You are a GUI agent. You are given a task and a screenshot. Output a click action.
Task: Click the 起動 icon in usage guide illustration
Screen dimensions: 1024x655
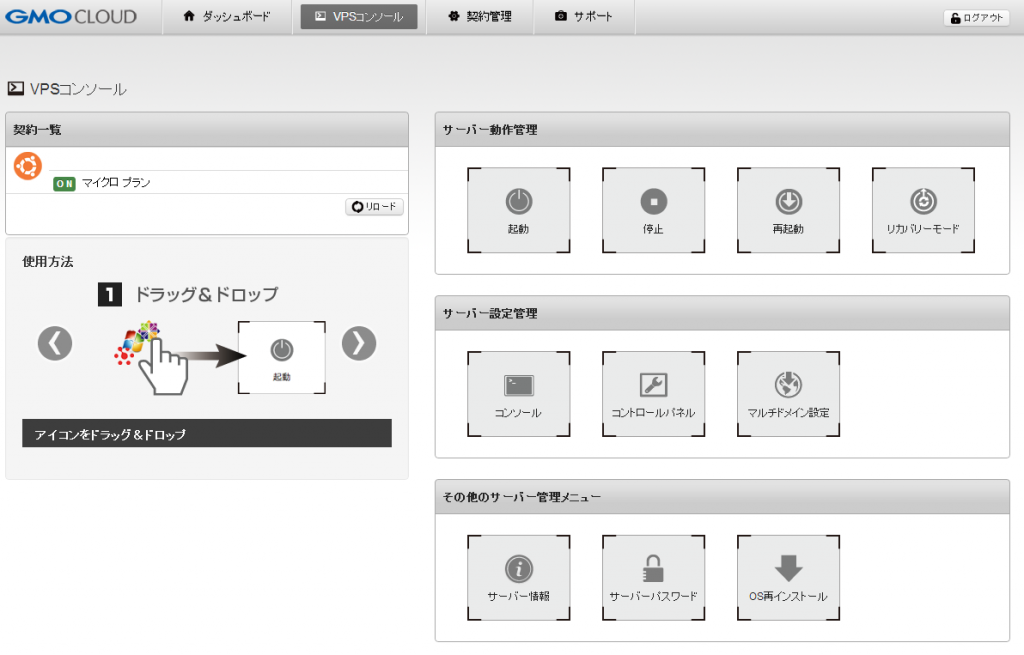[x=281, y=357]
